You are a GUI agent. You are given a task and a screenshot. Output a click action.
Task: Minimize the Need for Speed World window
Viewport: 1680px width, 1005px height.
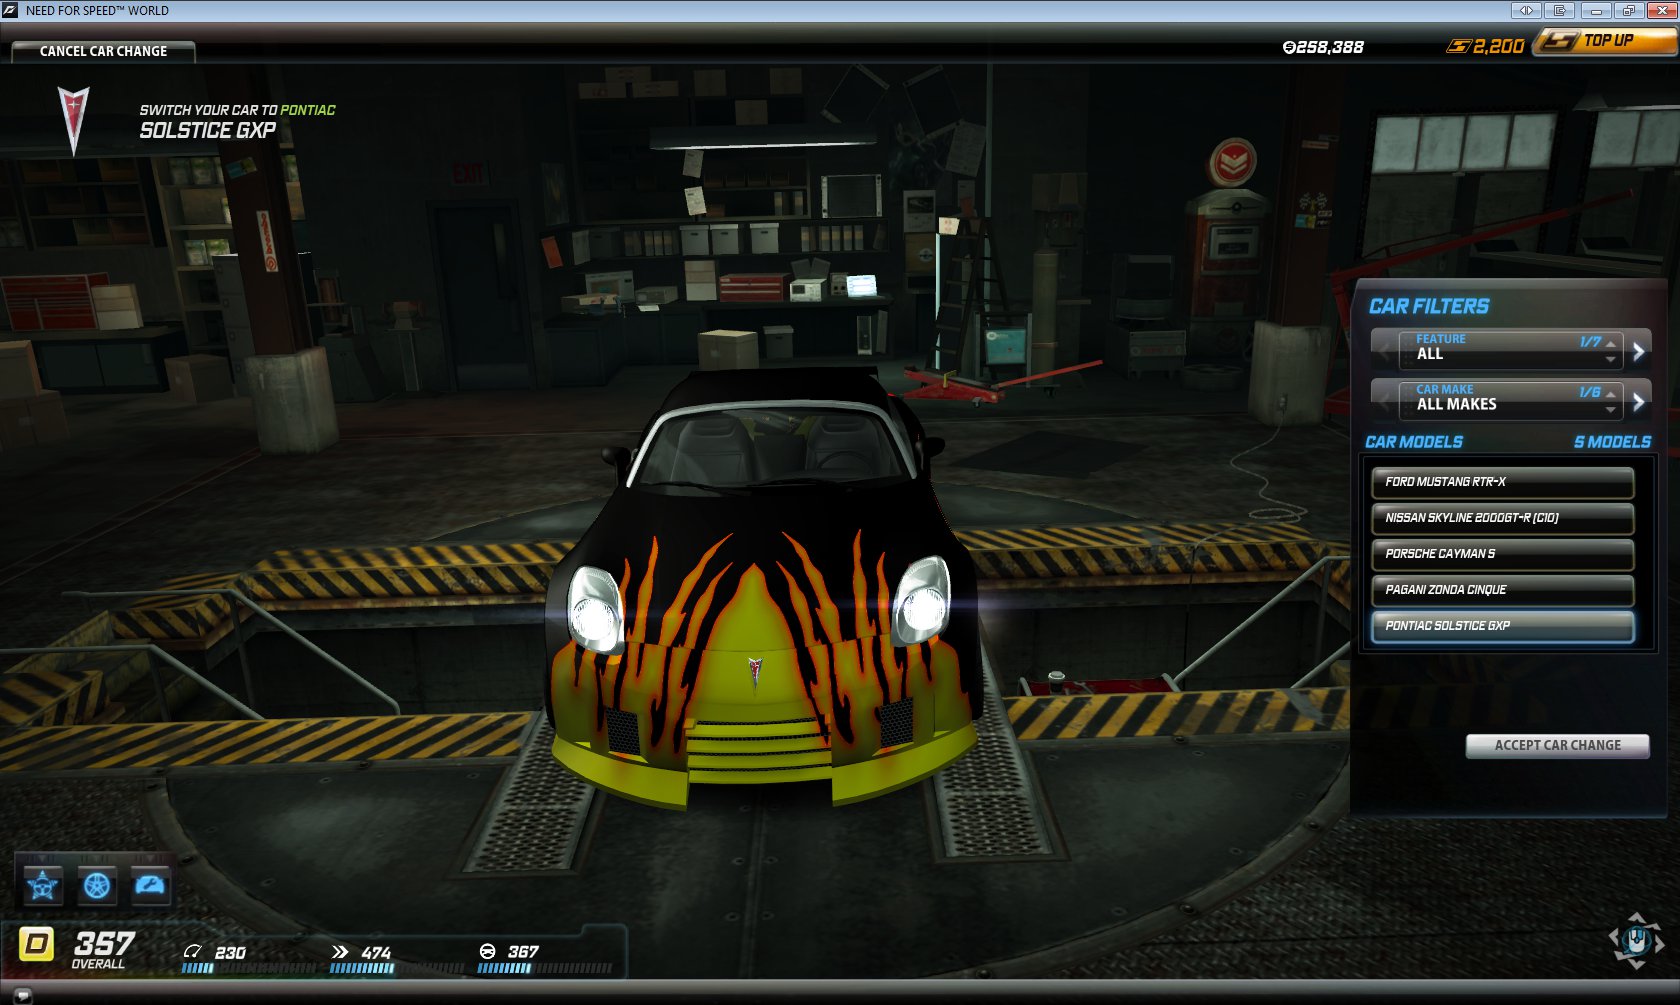click(x=1596, y=10)
